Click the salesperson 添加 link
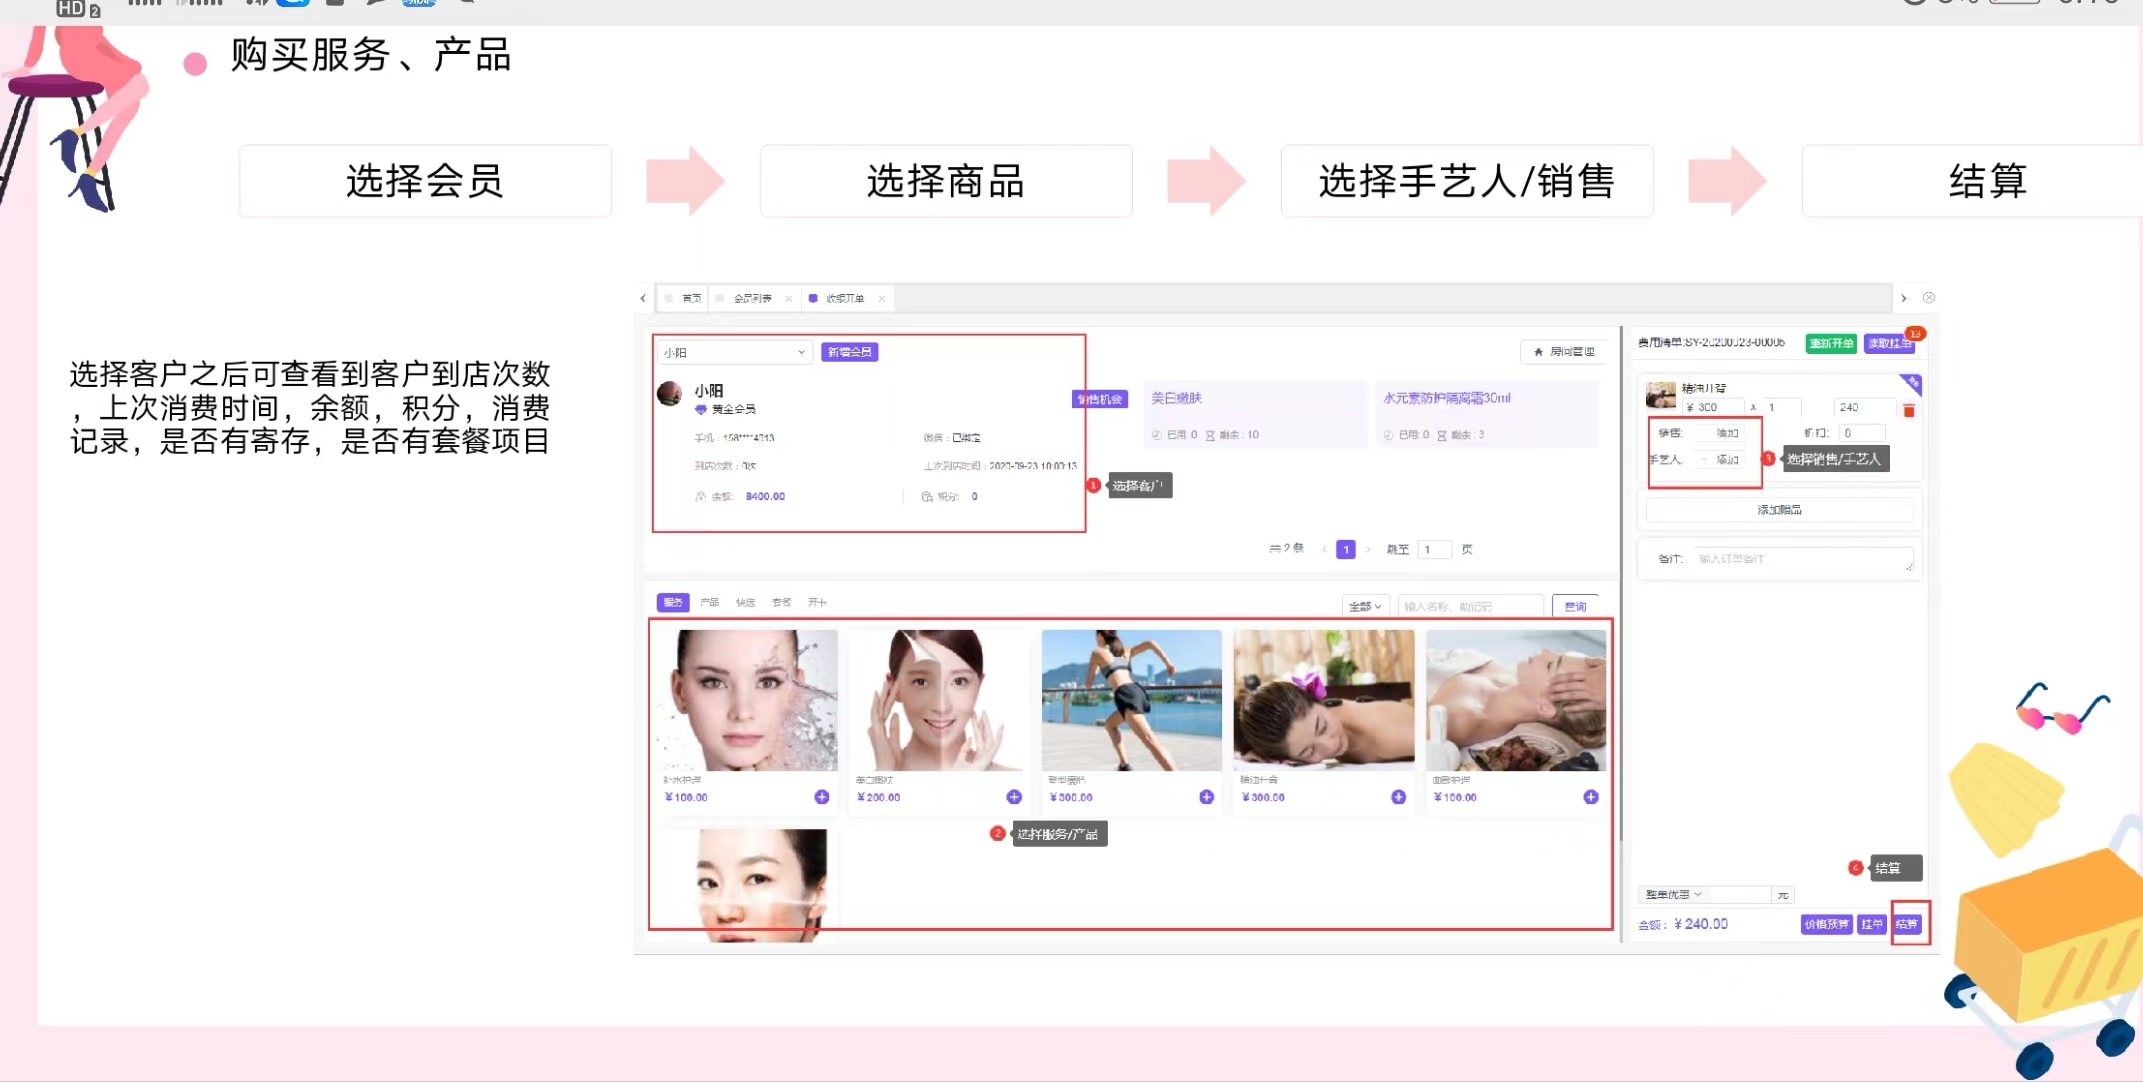This screenshot has height=1082, width=2143. click(1727, 433)
